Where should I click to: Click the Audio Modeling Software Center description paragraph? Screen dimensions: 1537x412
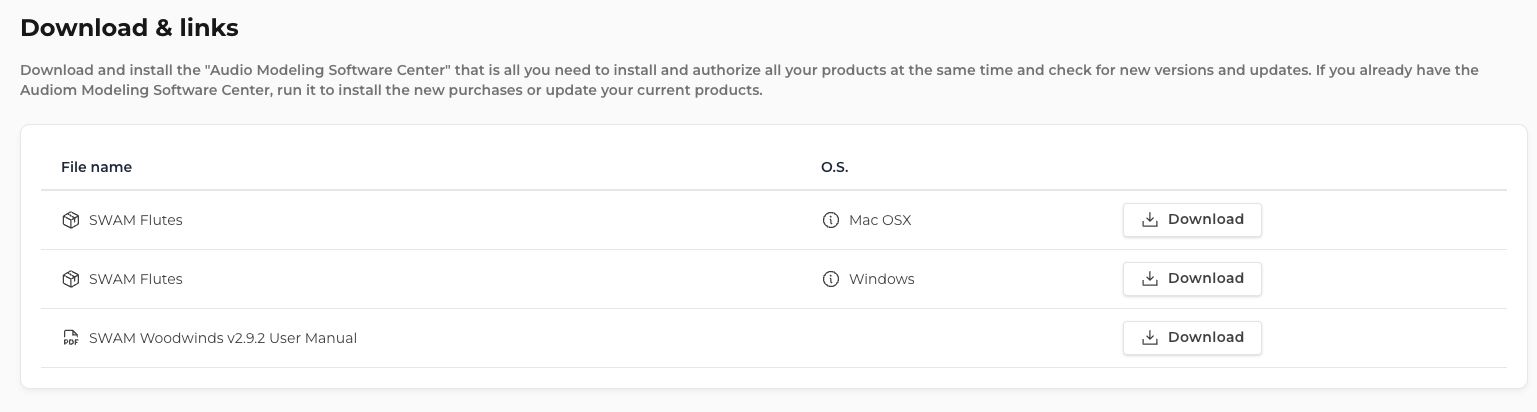click(749, 80)
